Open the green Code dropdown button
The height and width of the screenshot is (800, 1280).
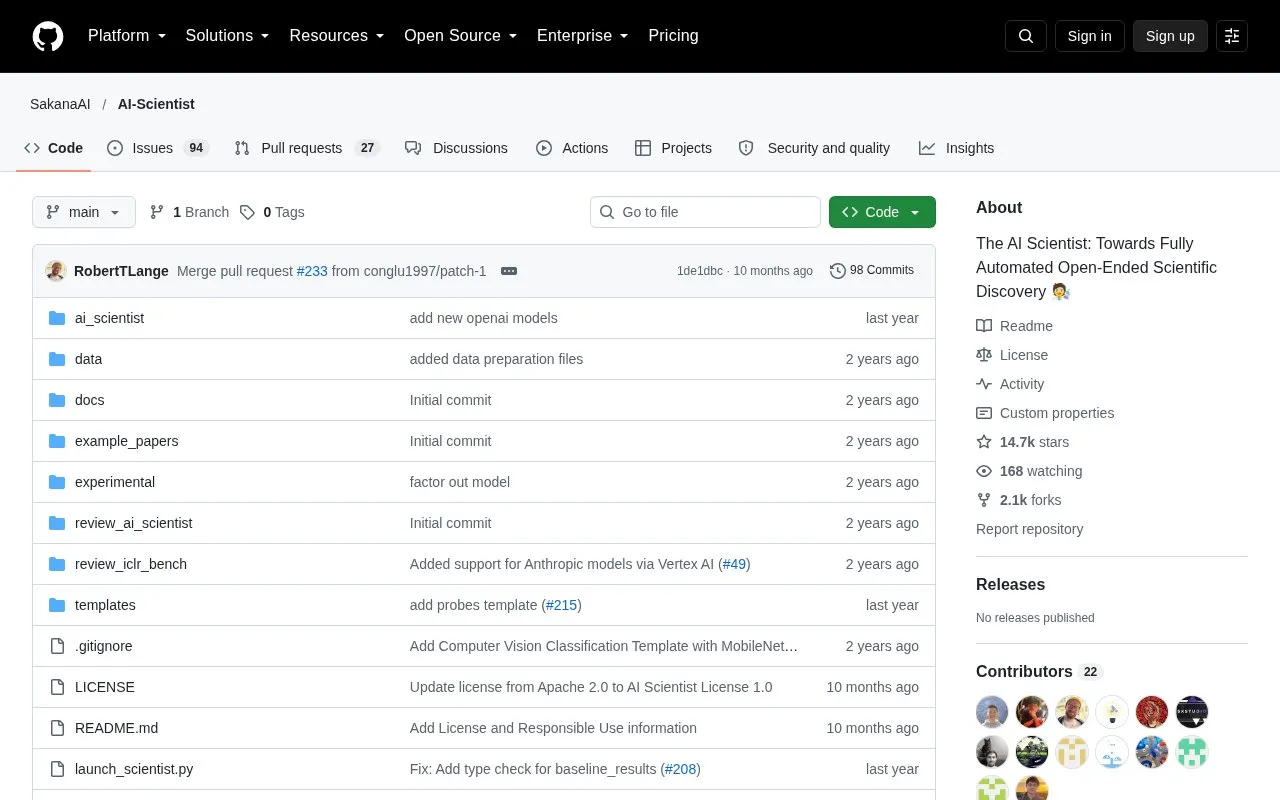882,212
